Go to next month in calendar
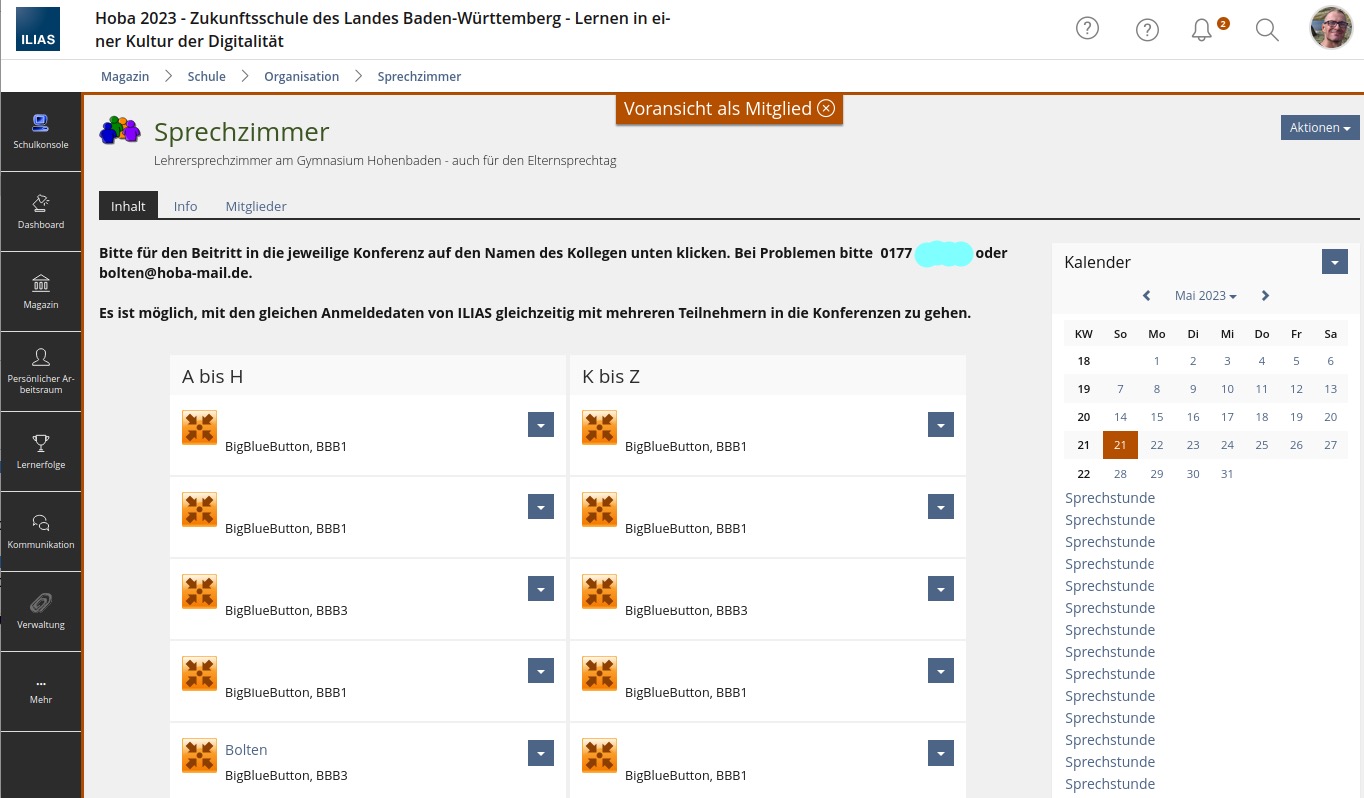This screenshot has width=1364, height=798. pyautogui.click(x=1265, y=296)
